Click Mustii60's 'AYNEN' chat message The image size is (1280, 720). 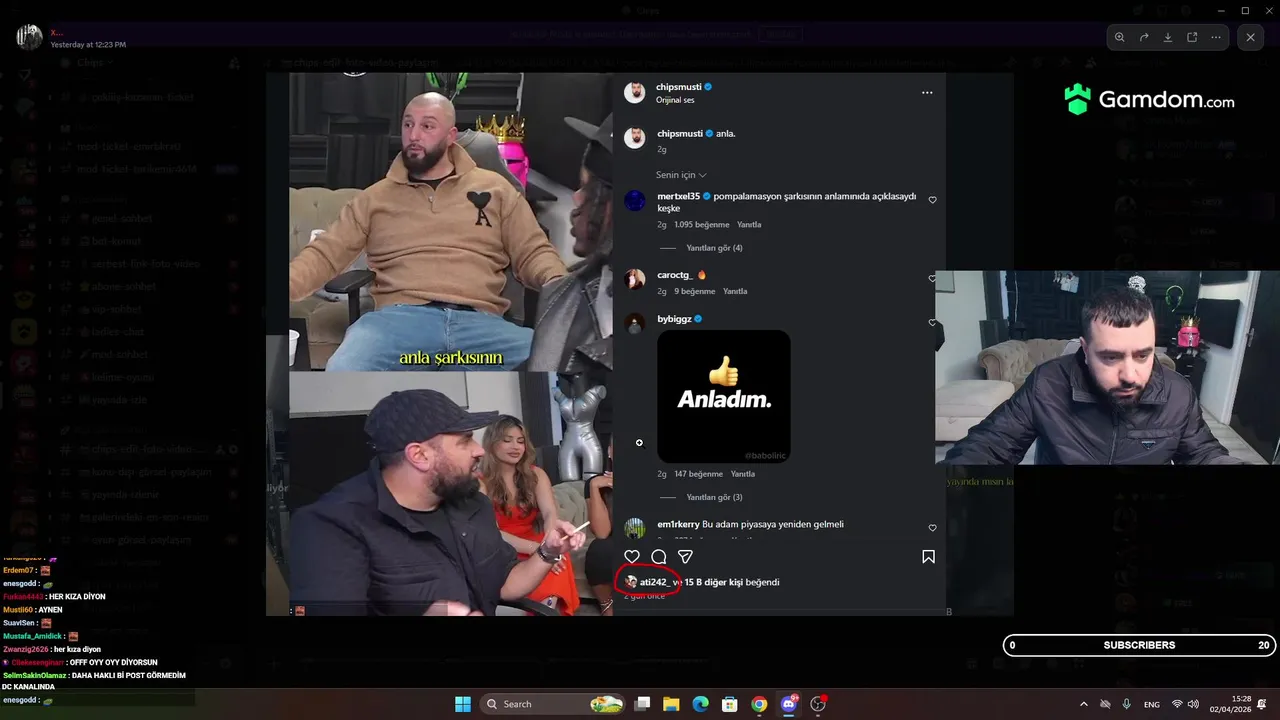point(50,609)
